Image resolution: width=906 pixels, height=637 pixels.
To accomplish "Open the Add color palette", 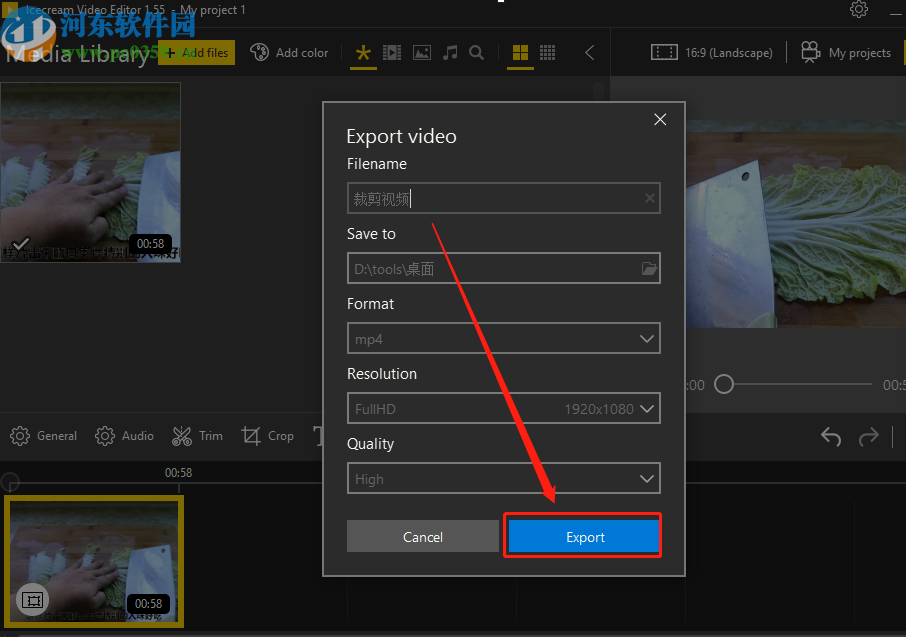I will 288,53.
